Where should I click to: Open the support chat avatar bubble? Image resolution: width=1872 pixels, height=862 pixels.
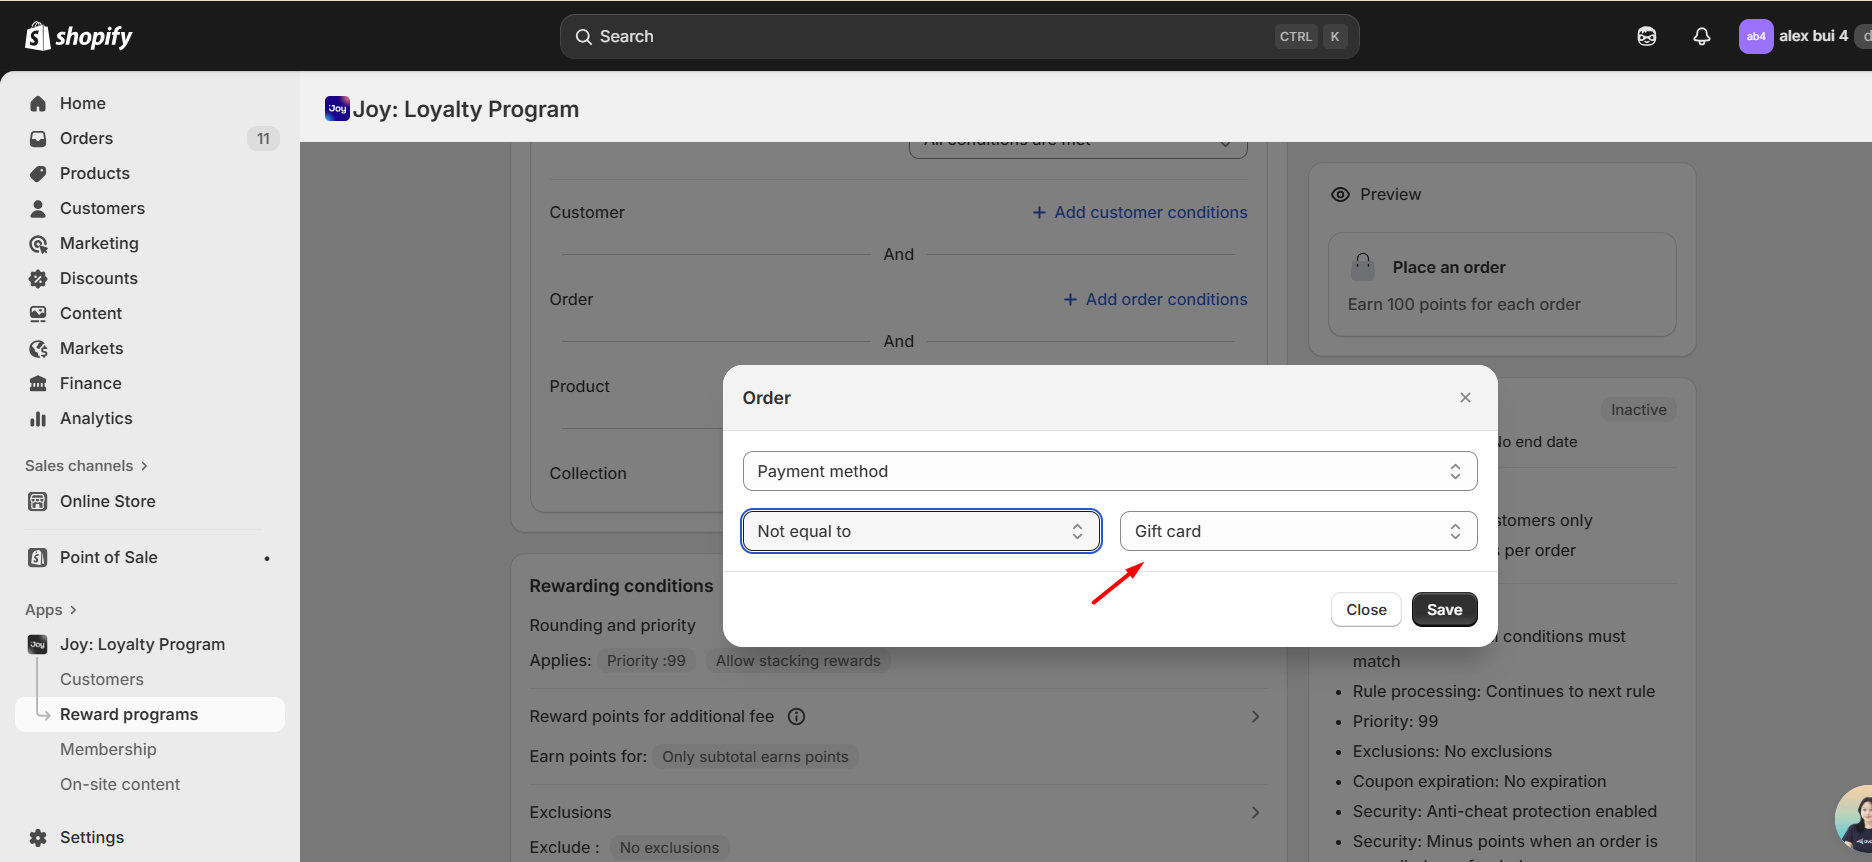(1856, 820)
